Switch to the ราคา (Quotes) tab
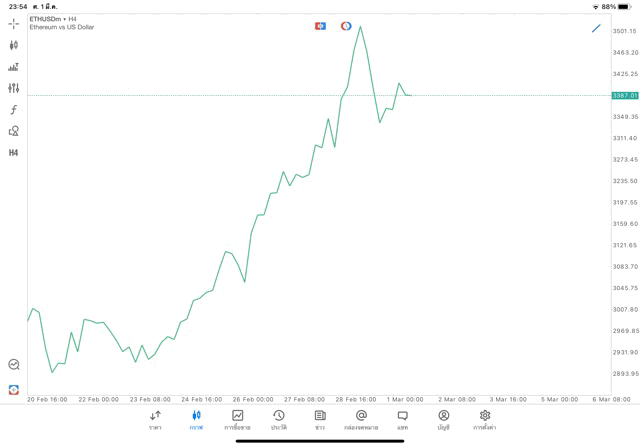The height and width of the screenshot is (447, 640). point(155,420)
